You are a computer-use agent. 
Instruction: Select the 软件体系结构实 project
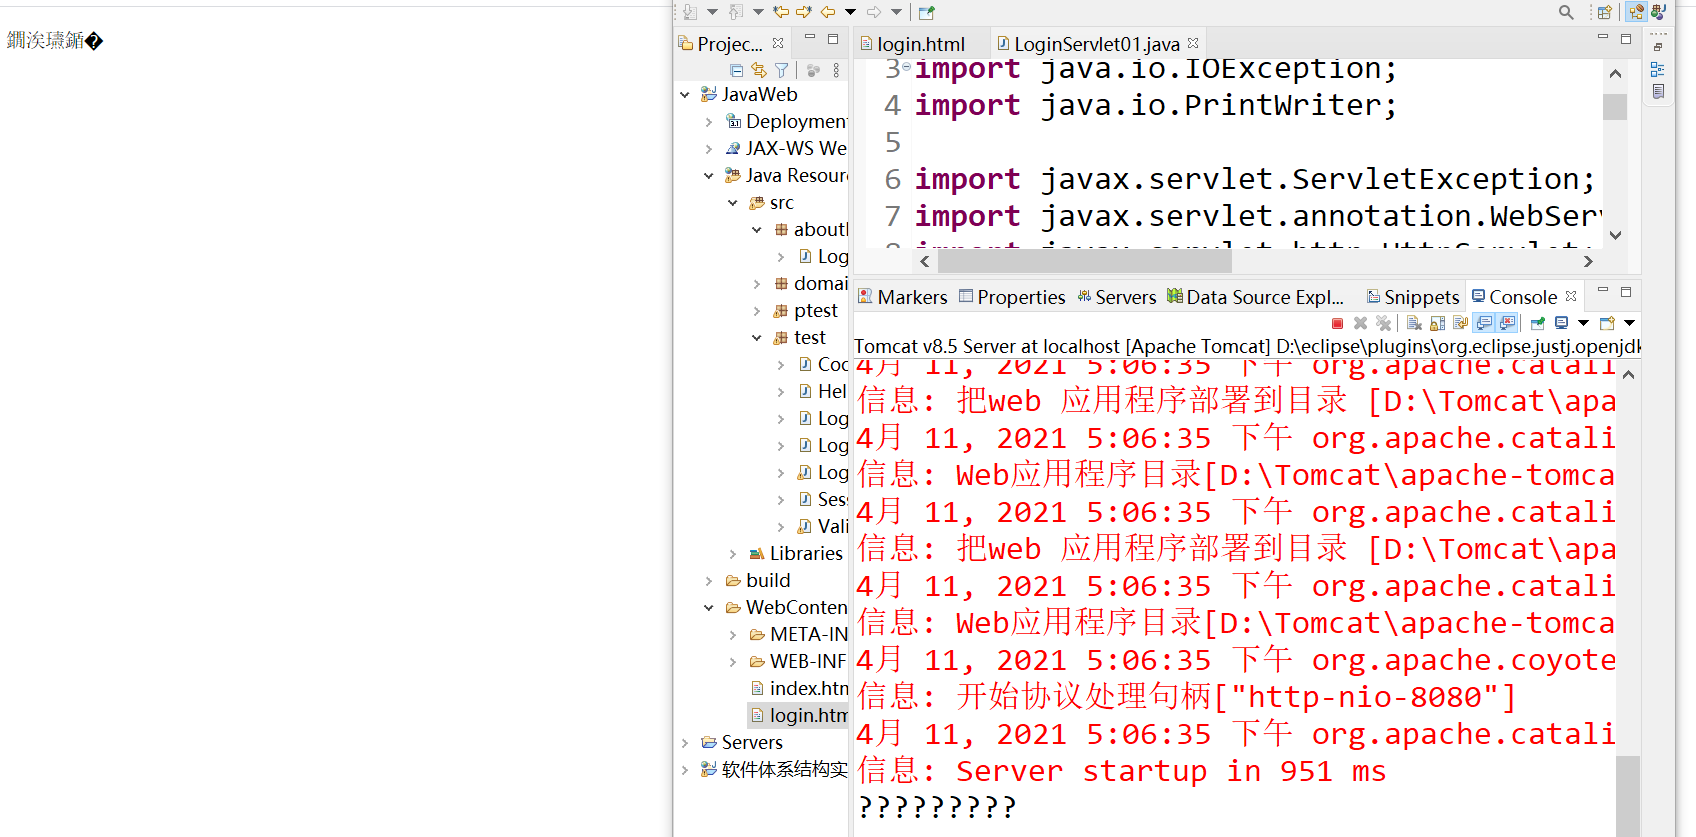[x=774, y=769]
